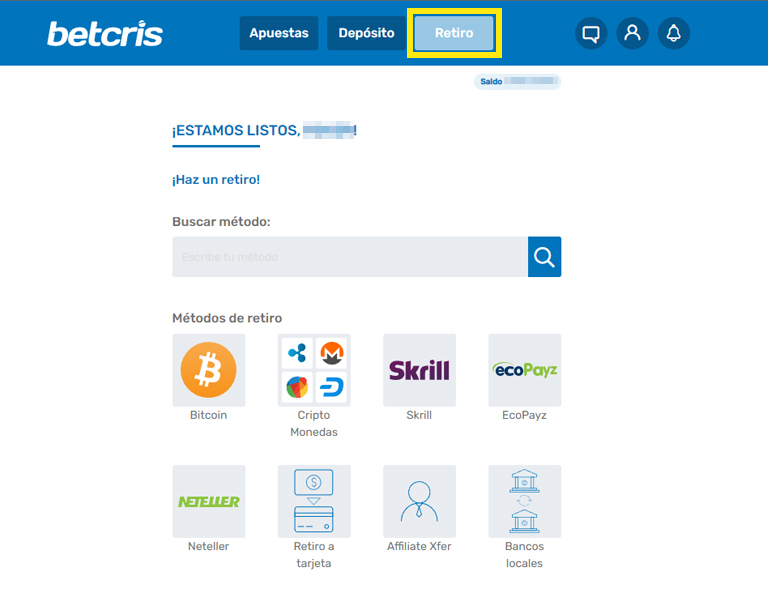Click the 'Bitcoin' label text

click(209, 415)
